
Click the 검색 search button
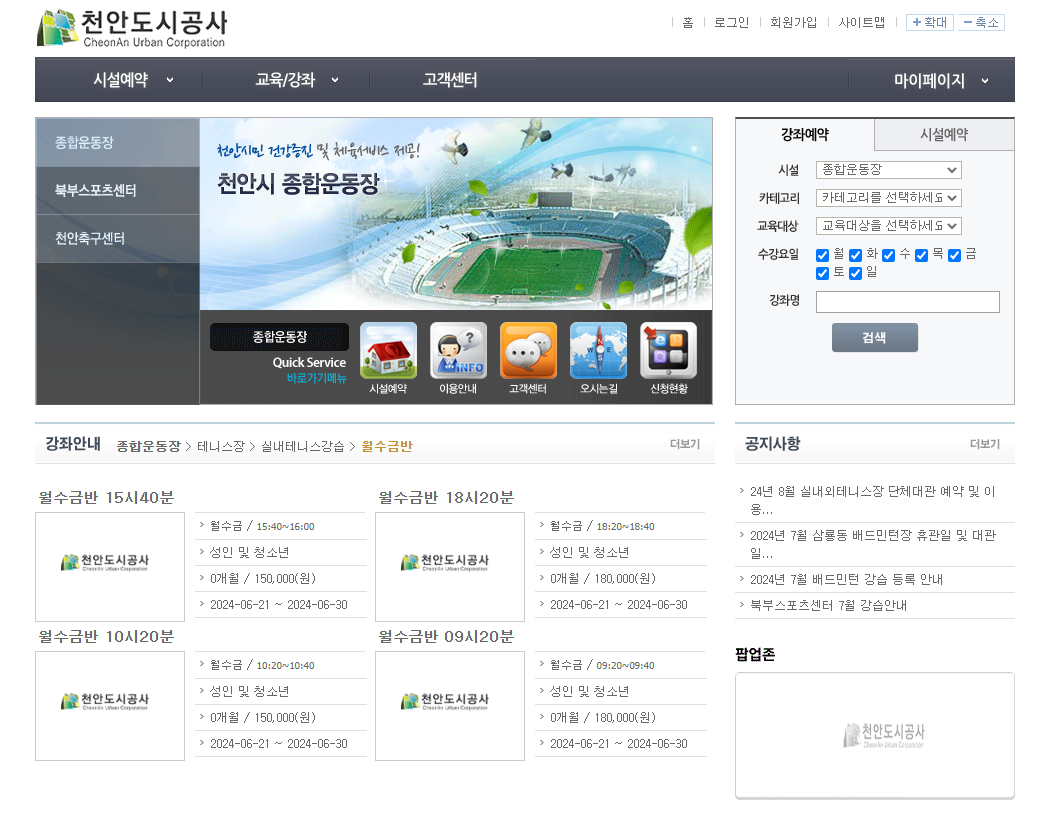pyautogui.click(x=875, y=338)
